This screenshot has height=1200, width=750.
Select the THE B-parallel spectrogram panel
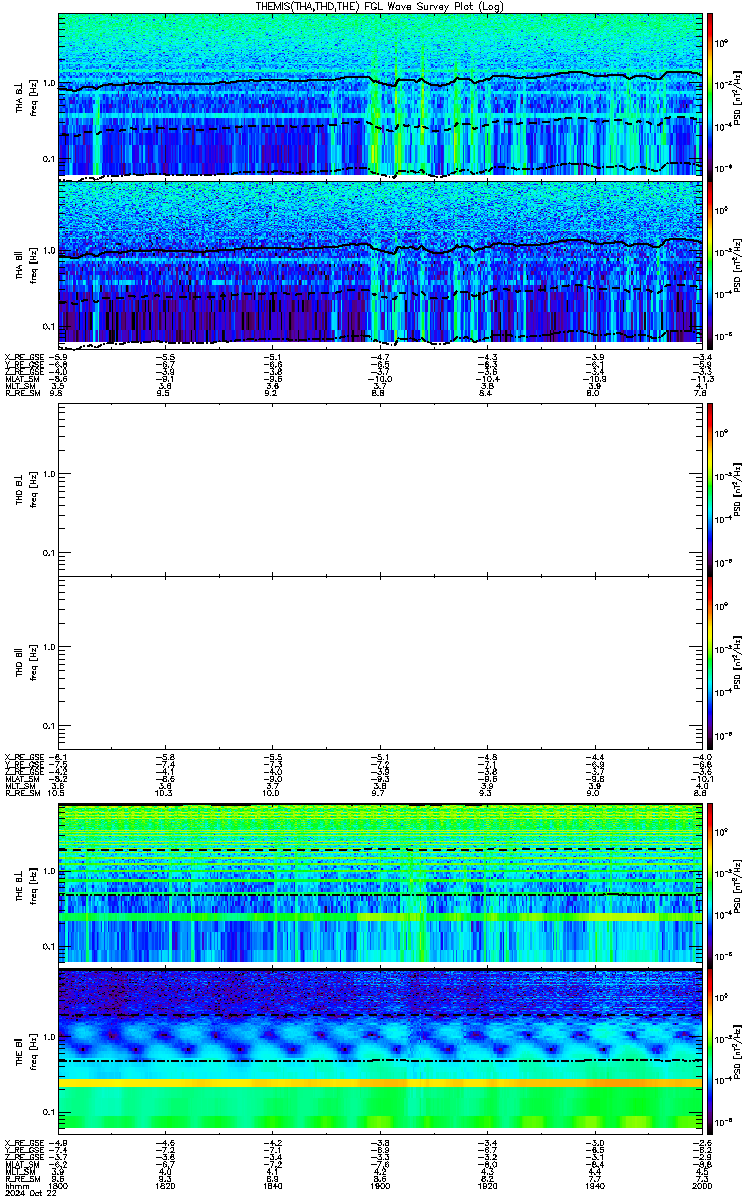(381, 1050)
